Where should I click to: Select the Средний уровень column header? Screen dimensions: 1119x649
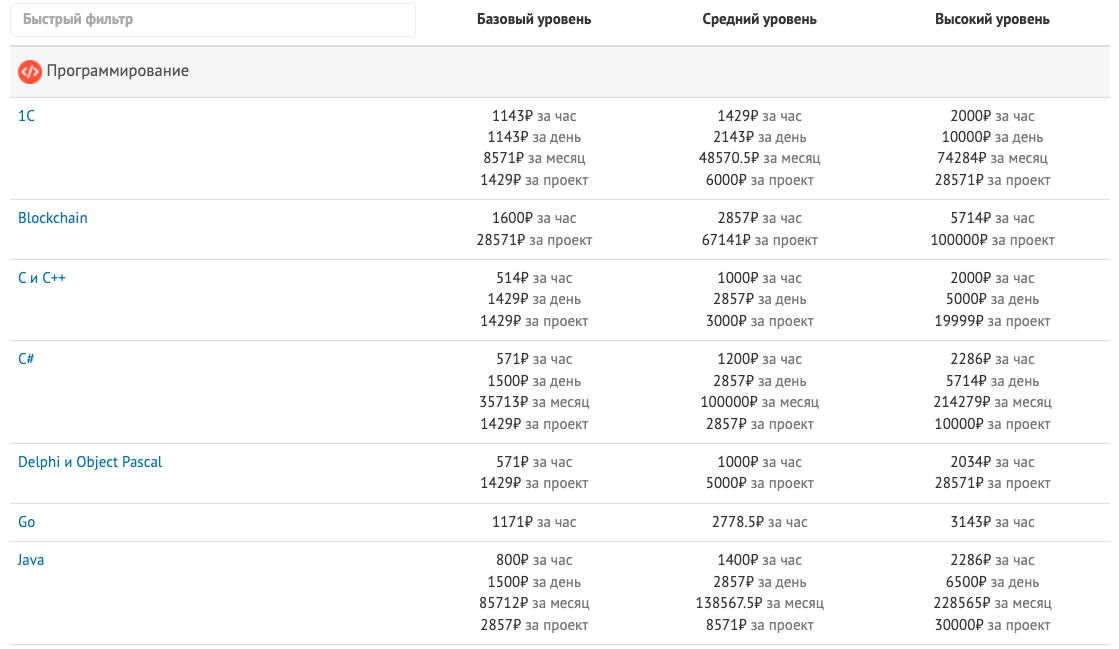pyautogui.click(x=759, y=19)
